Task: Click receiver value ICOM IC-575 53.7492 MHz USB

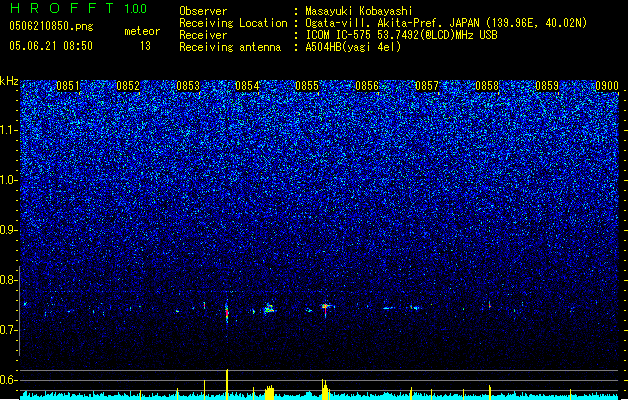Action: click(402, 35)
